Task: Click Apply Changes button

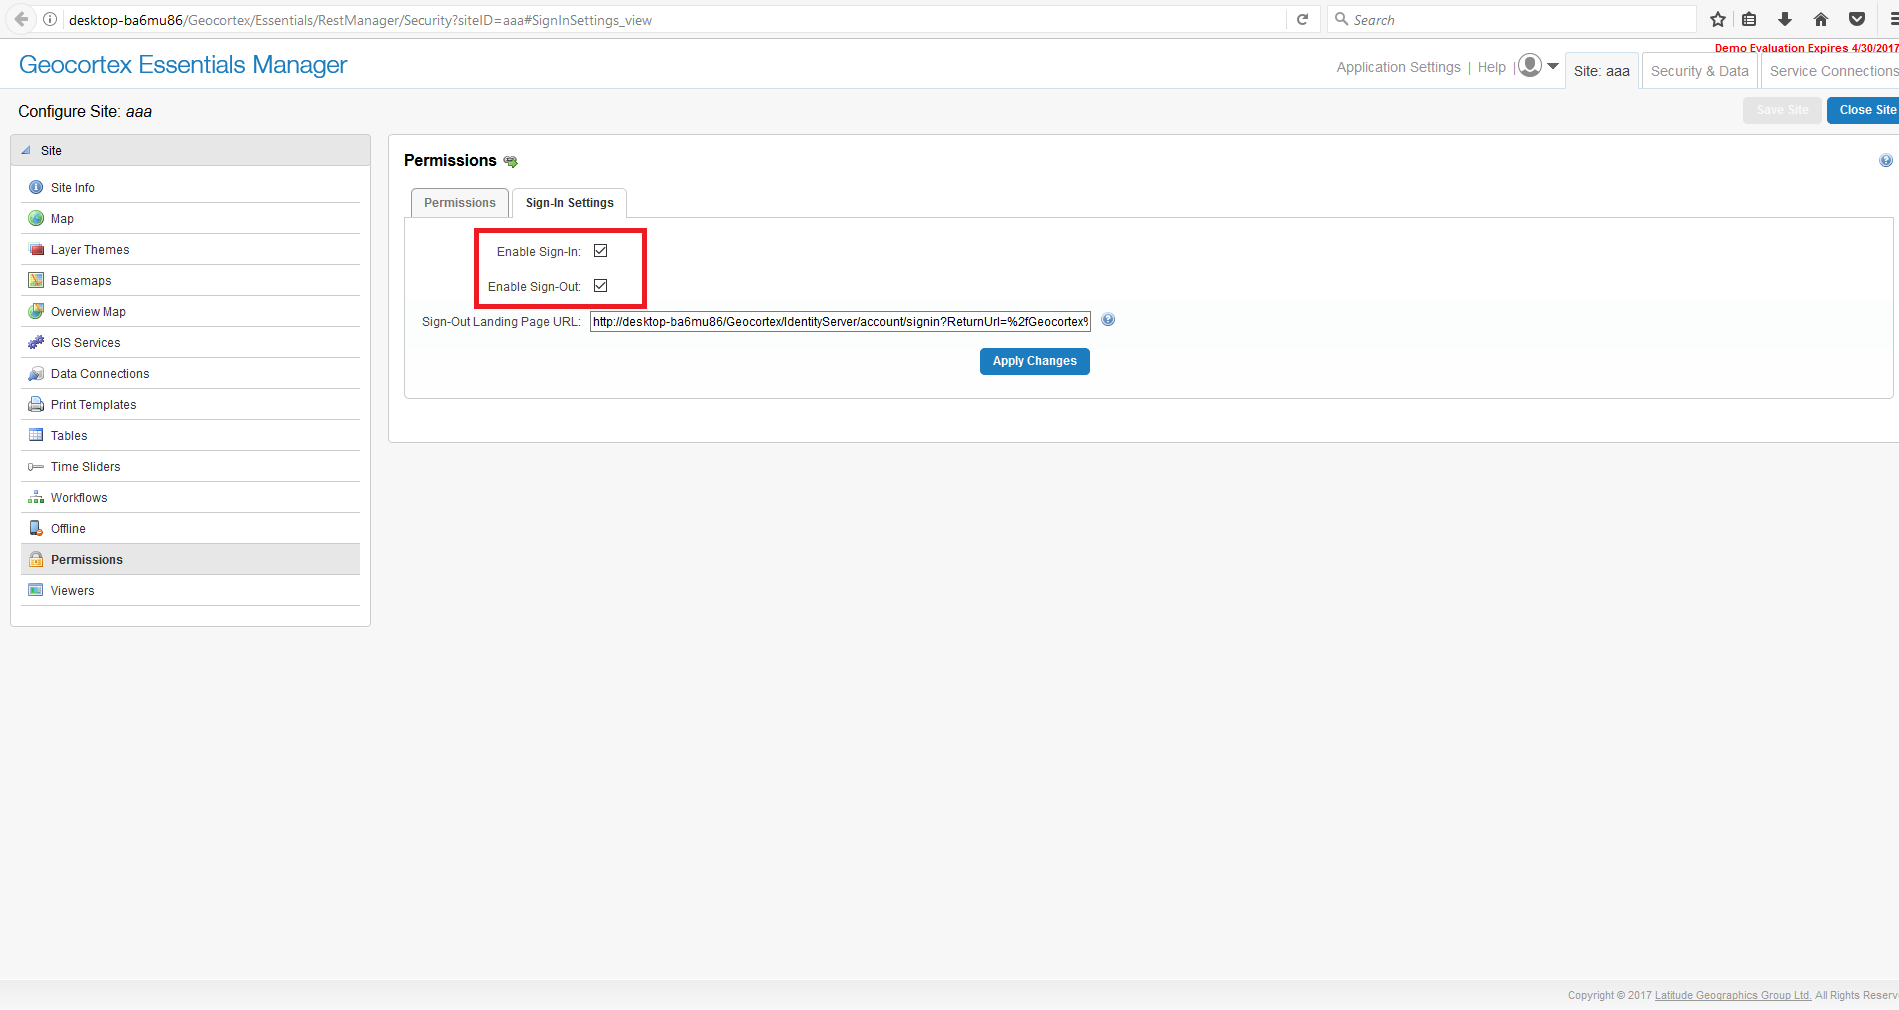Action: 1035,361
